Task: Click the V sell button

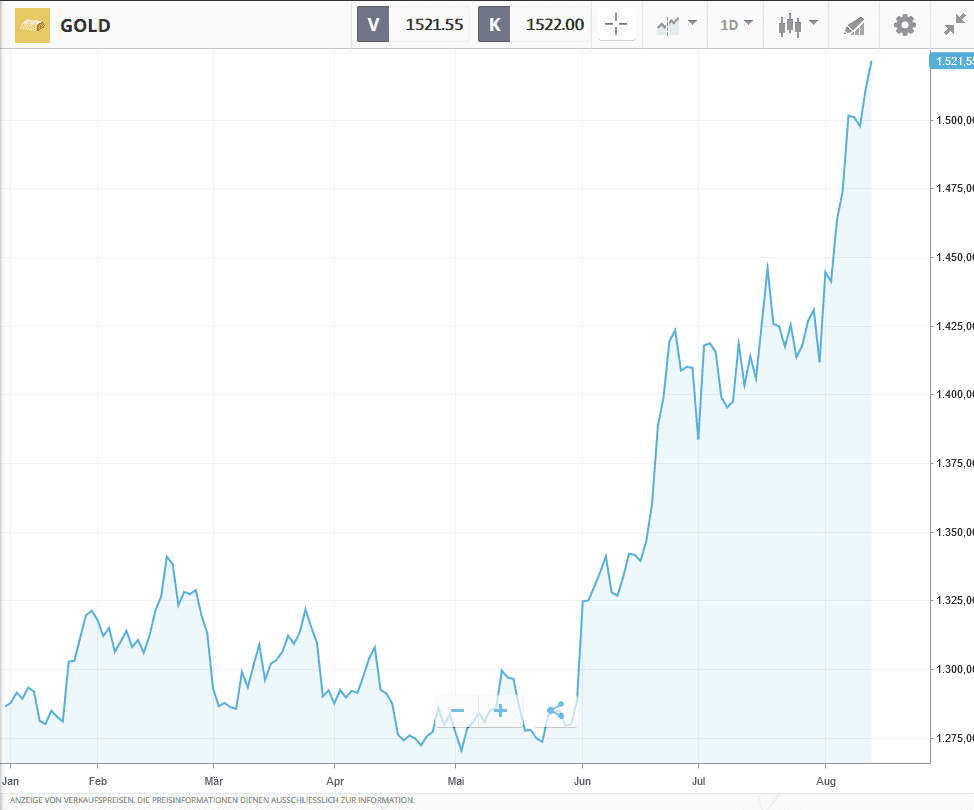Action: point(373,25)
